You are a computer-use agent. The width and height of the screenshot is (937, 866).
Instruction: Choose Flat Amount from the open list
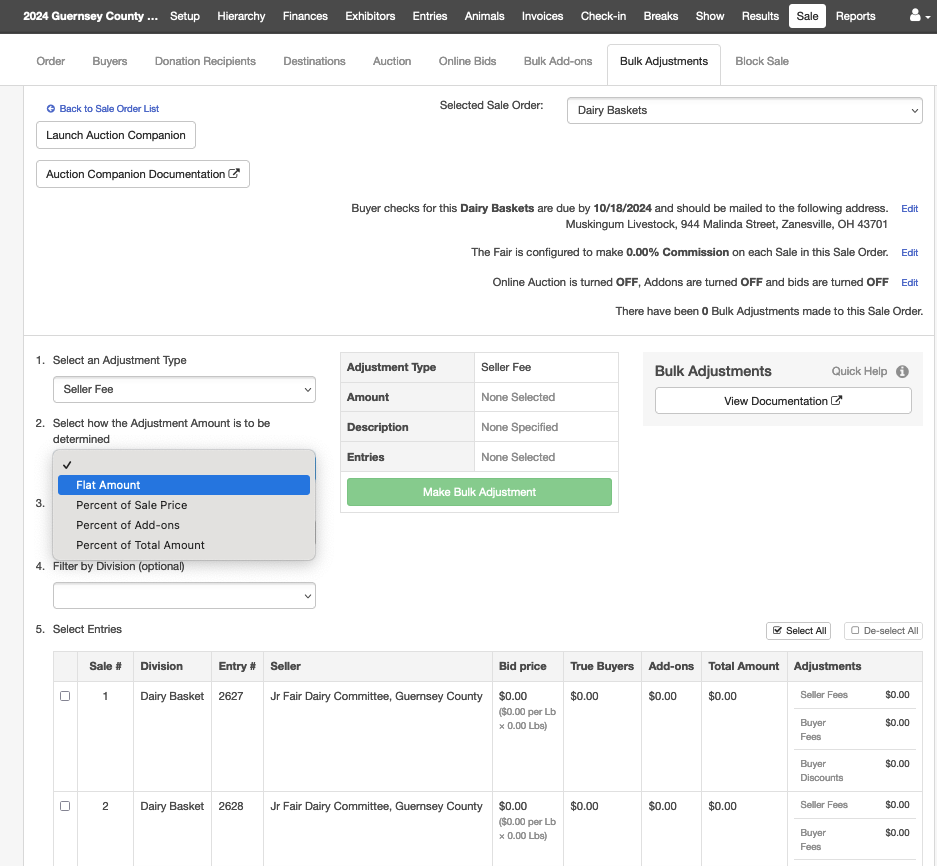click(184, 485)
